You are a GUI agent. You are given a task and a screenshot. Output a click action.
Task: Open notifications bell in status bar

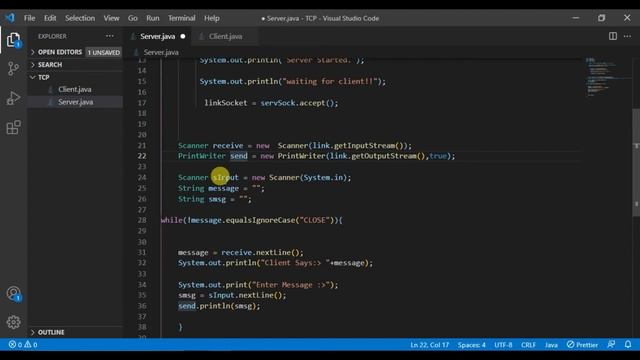(x=628, y=344)
